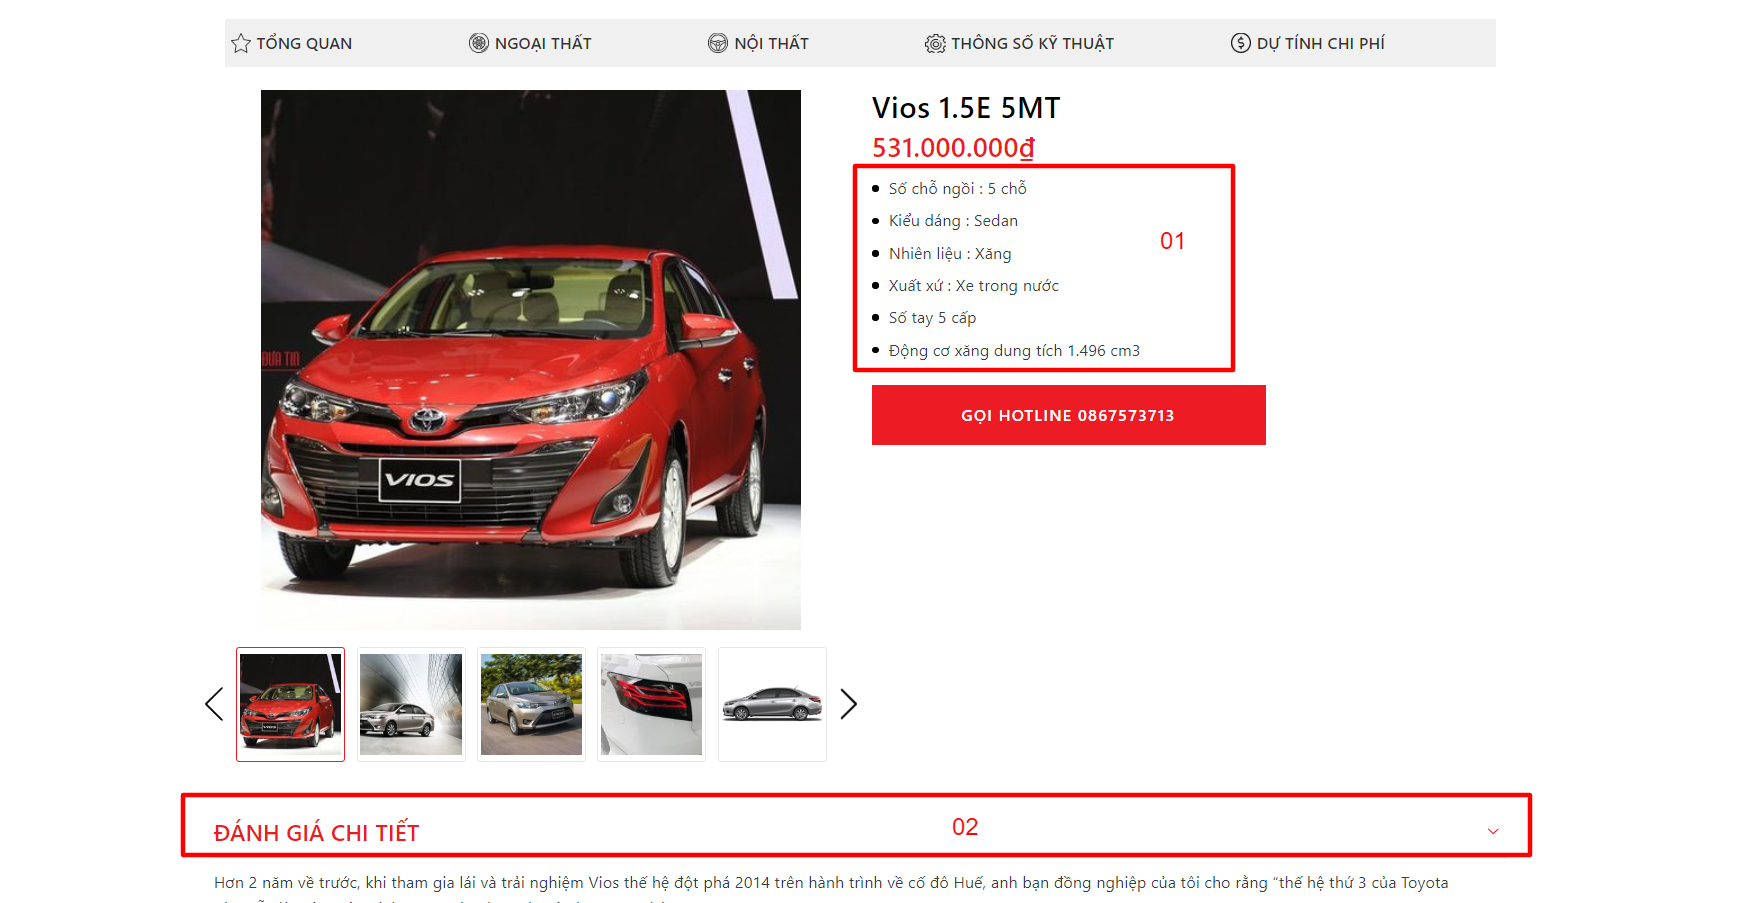
Task: Click the steering wheel icon beside Nội thất
Action: pyautogui.click(x=718, y=43)
